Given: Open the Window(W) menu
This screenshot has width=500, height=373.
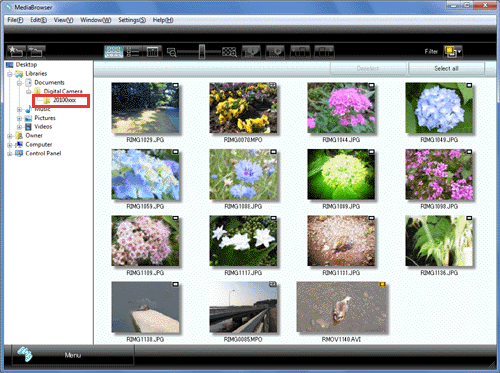Looking at the screenshot, I should pyautogui.click(x=96, y=20).
